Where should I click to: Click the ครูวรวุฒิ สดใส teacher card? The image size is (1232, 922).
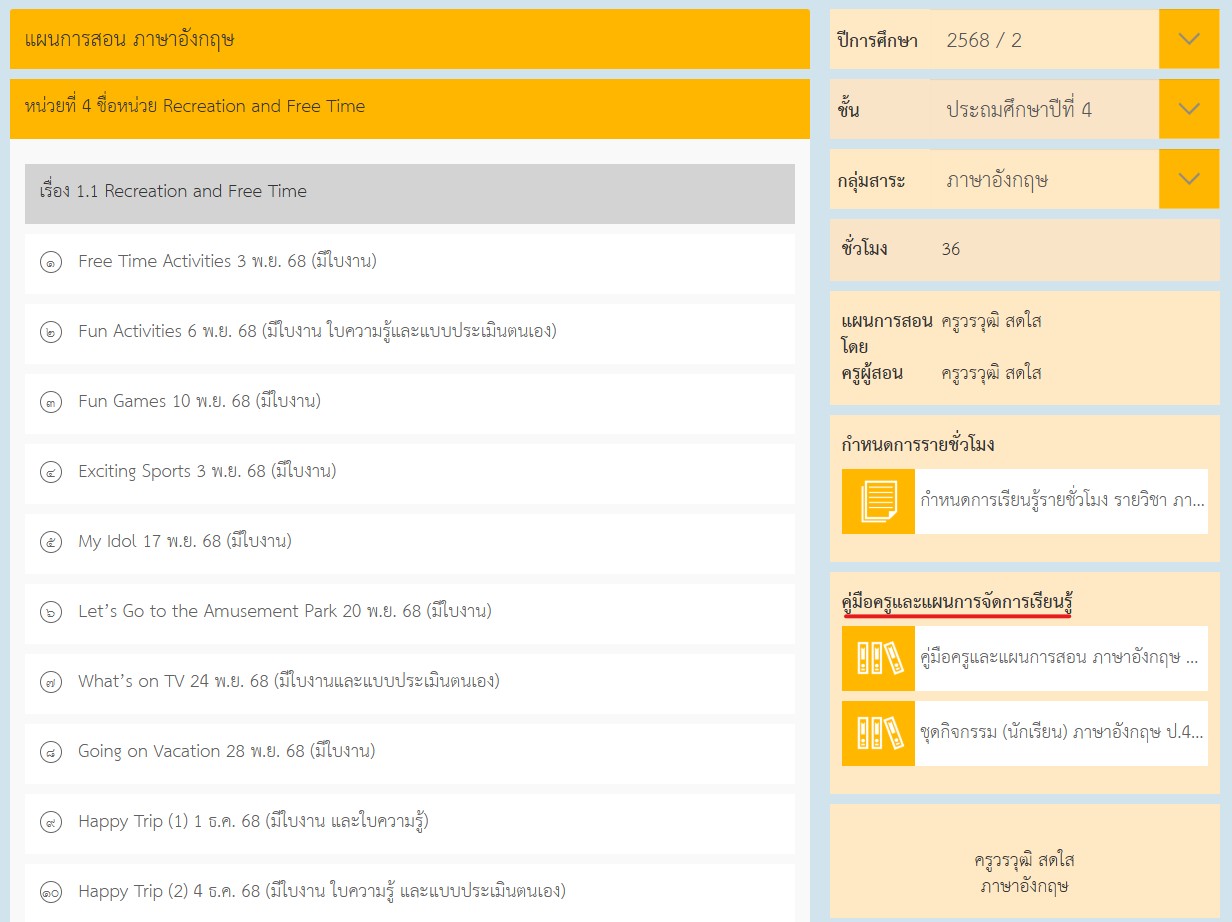[x=1024, y=872]
